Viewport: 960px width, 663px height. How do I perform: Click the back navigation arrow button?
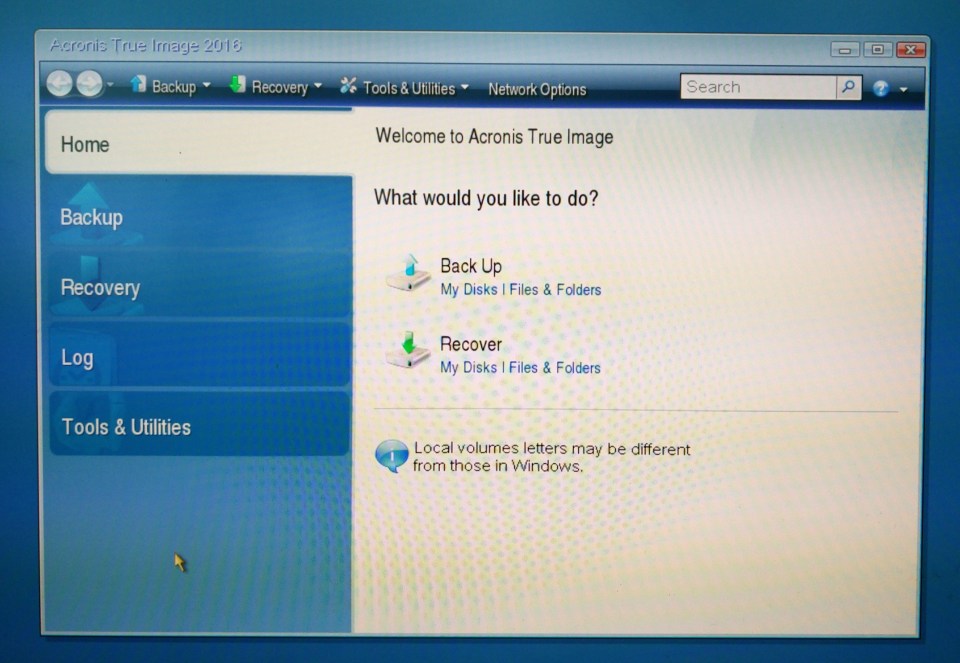[59, 86]
